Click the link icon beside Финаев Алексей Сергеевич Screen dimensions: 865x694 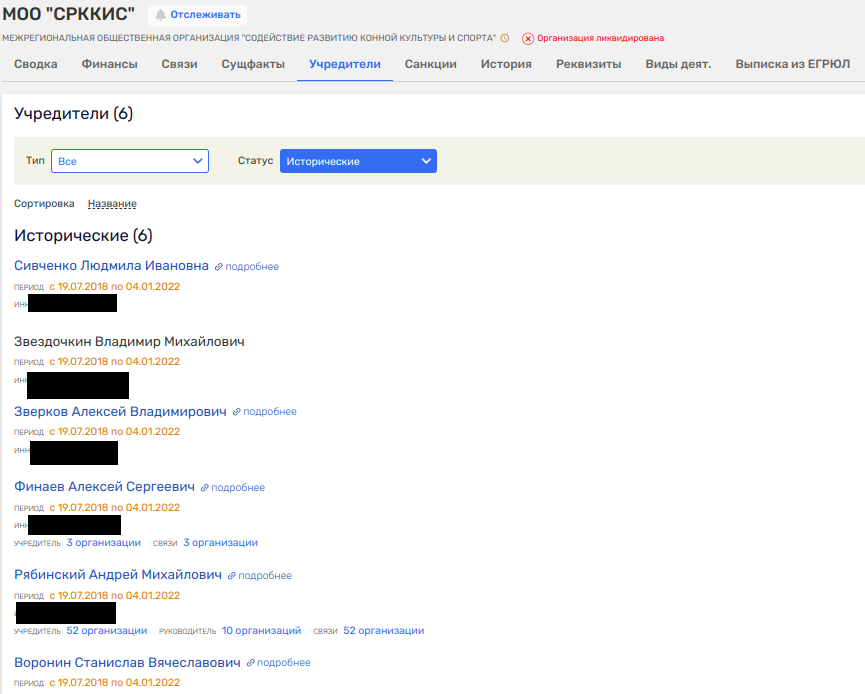205,488
